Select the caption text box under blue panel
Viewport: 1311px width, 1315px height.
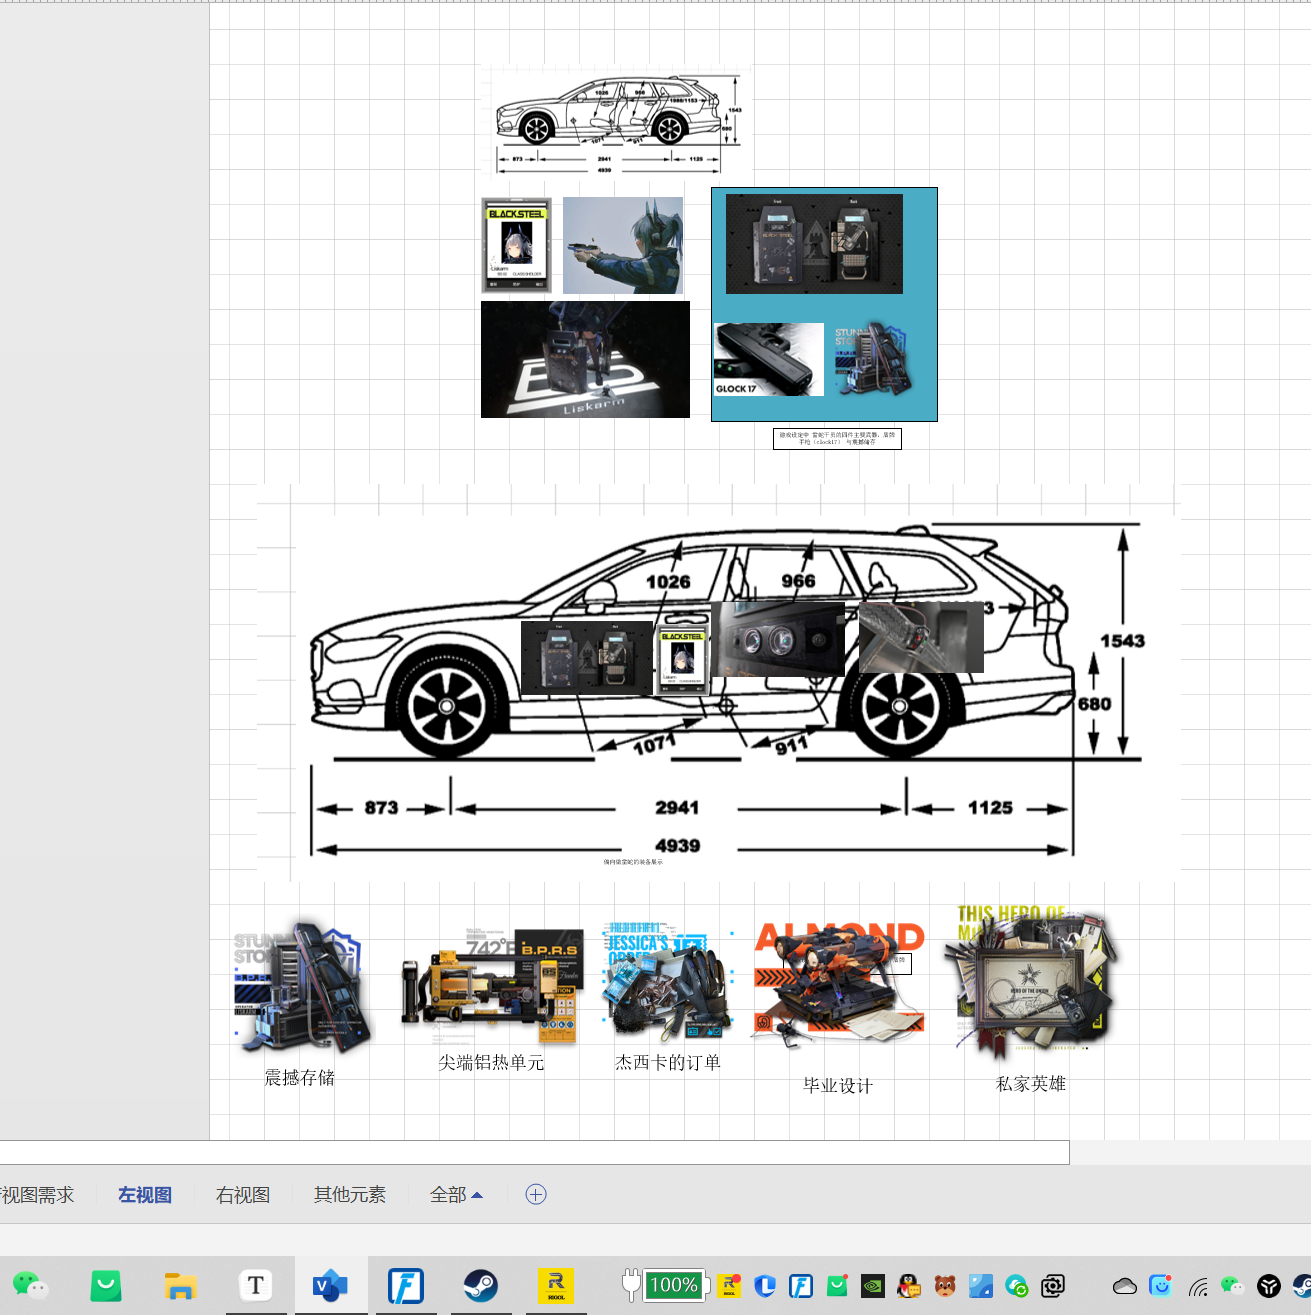[x=837, y=439]
